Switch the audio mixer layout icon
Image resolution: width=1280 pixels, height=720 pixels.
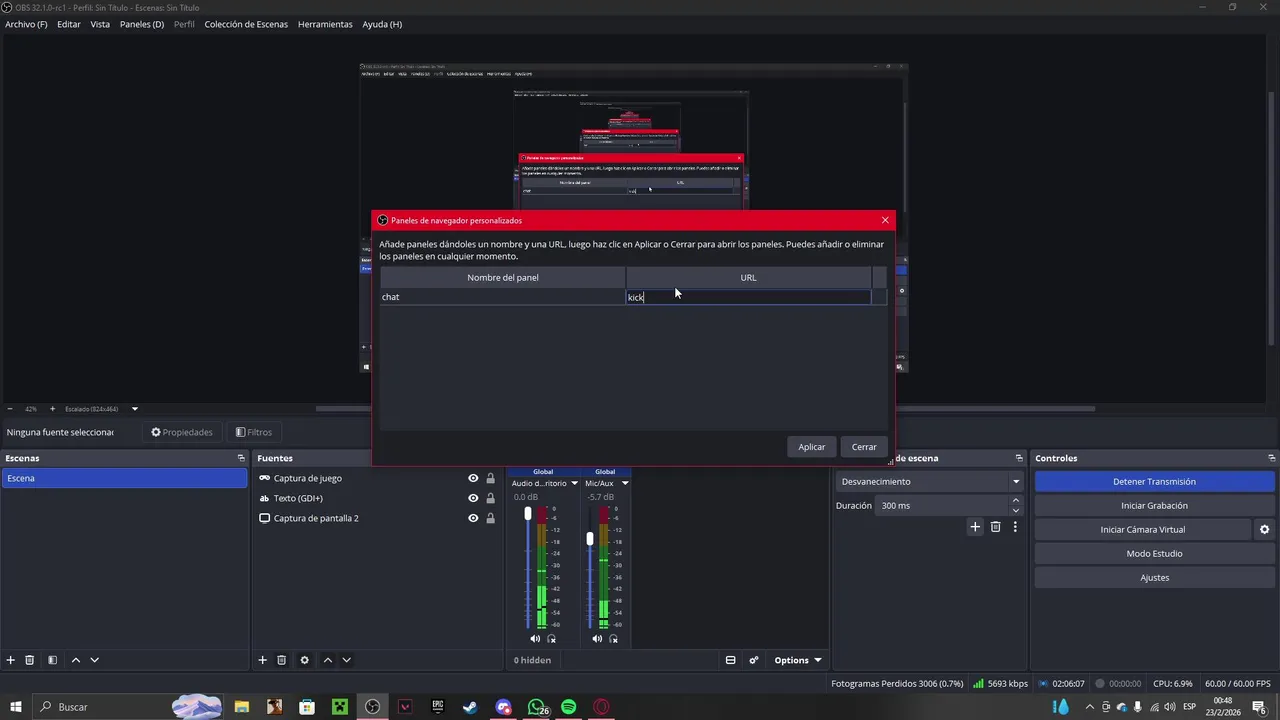tap(731, 660)
